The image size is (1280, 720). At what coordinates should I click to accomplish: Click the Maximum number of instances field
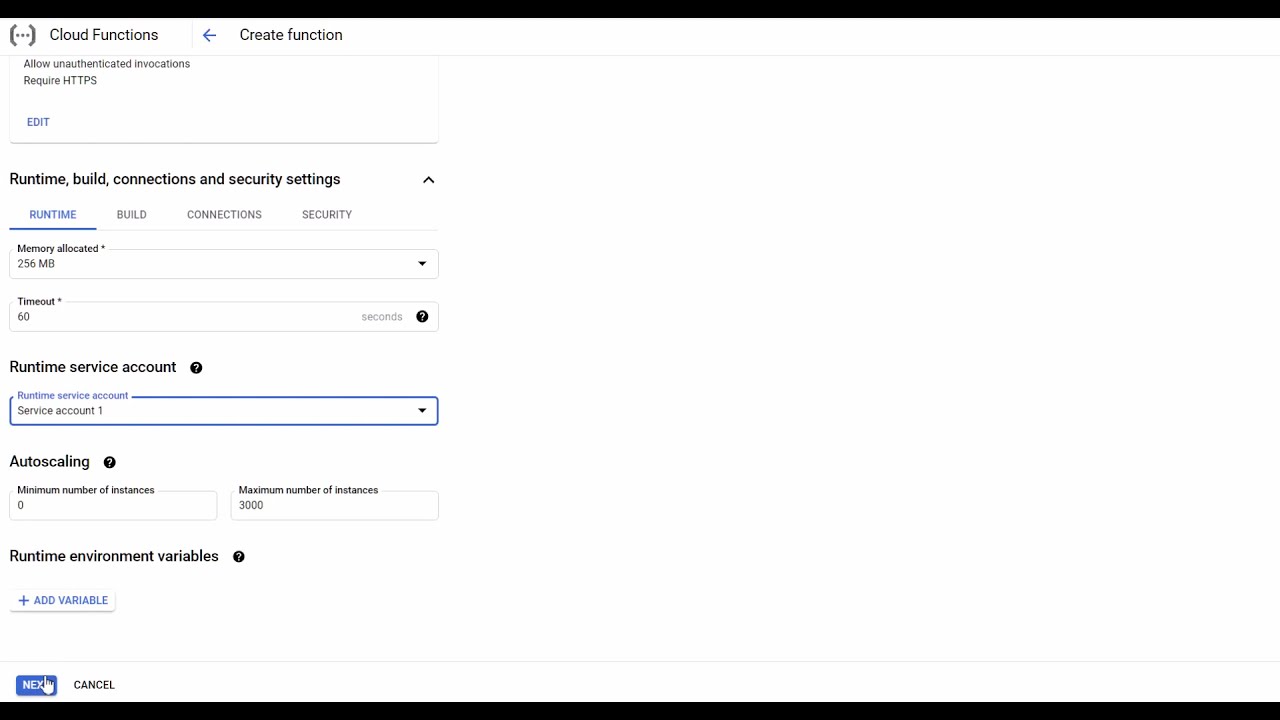pyautogui.click(x=334, y=505)
